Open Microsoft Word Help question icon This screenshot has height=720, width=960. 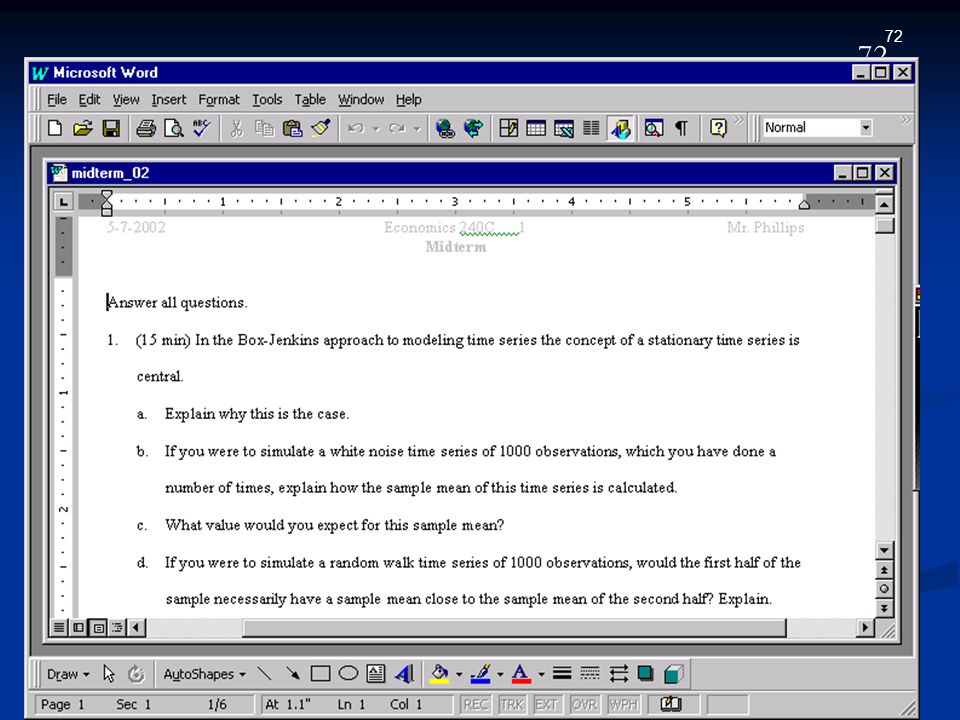tap(718, 128)
